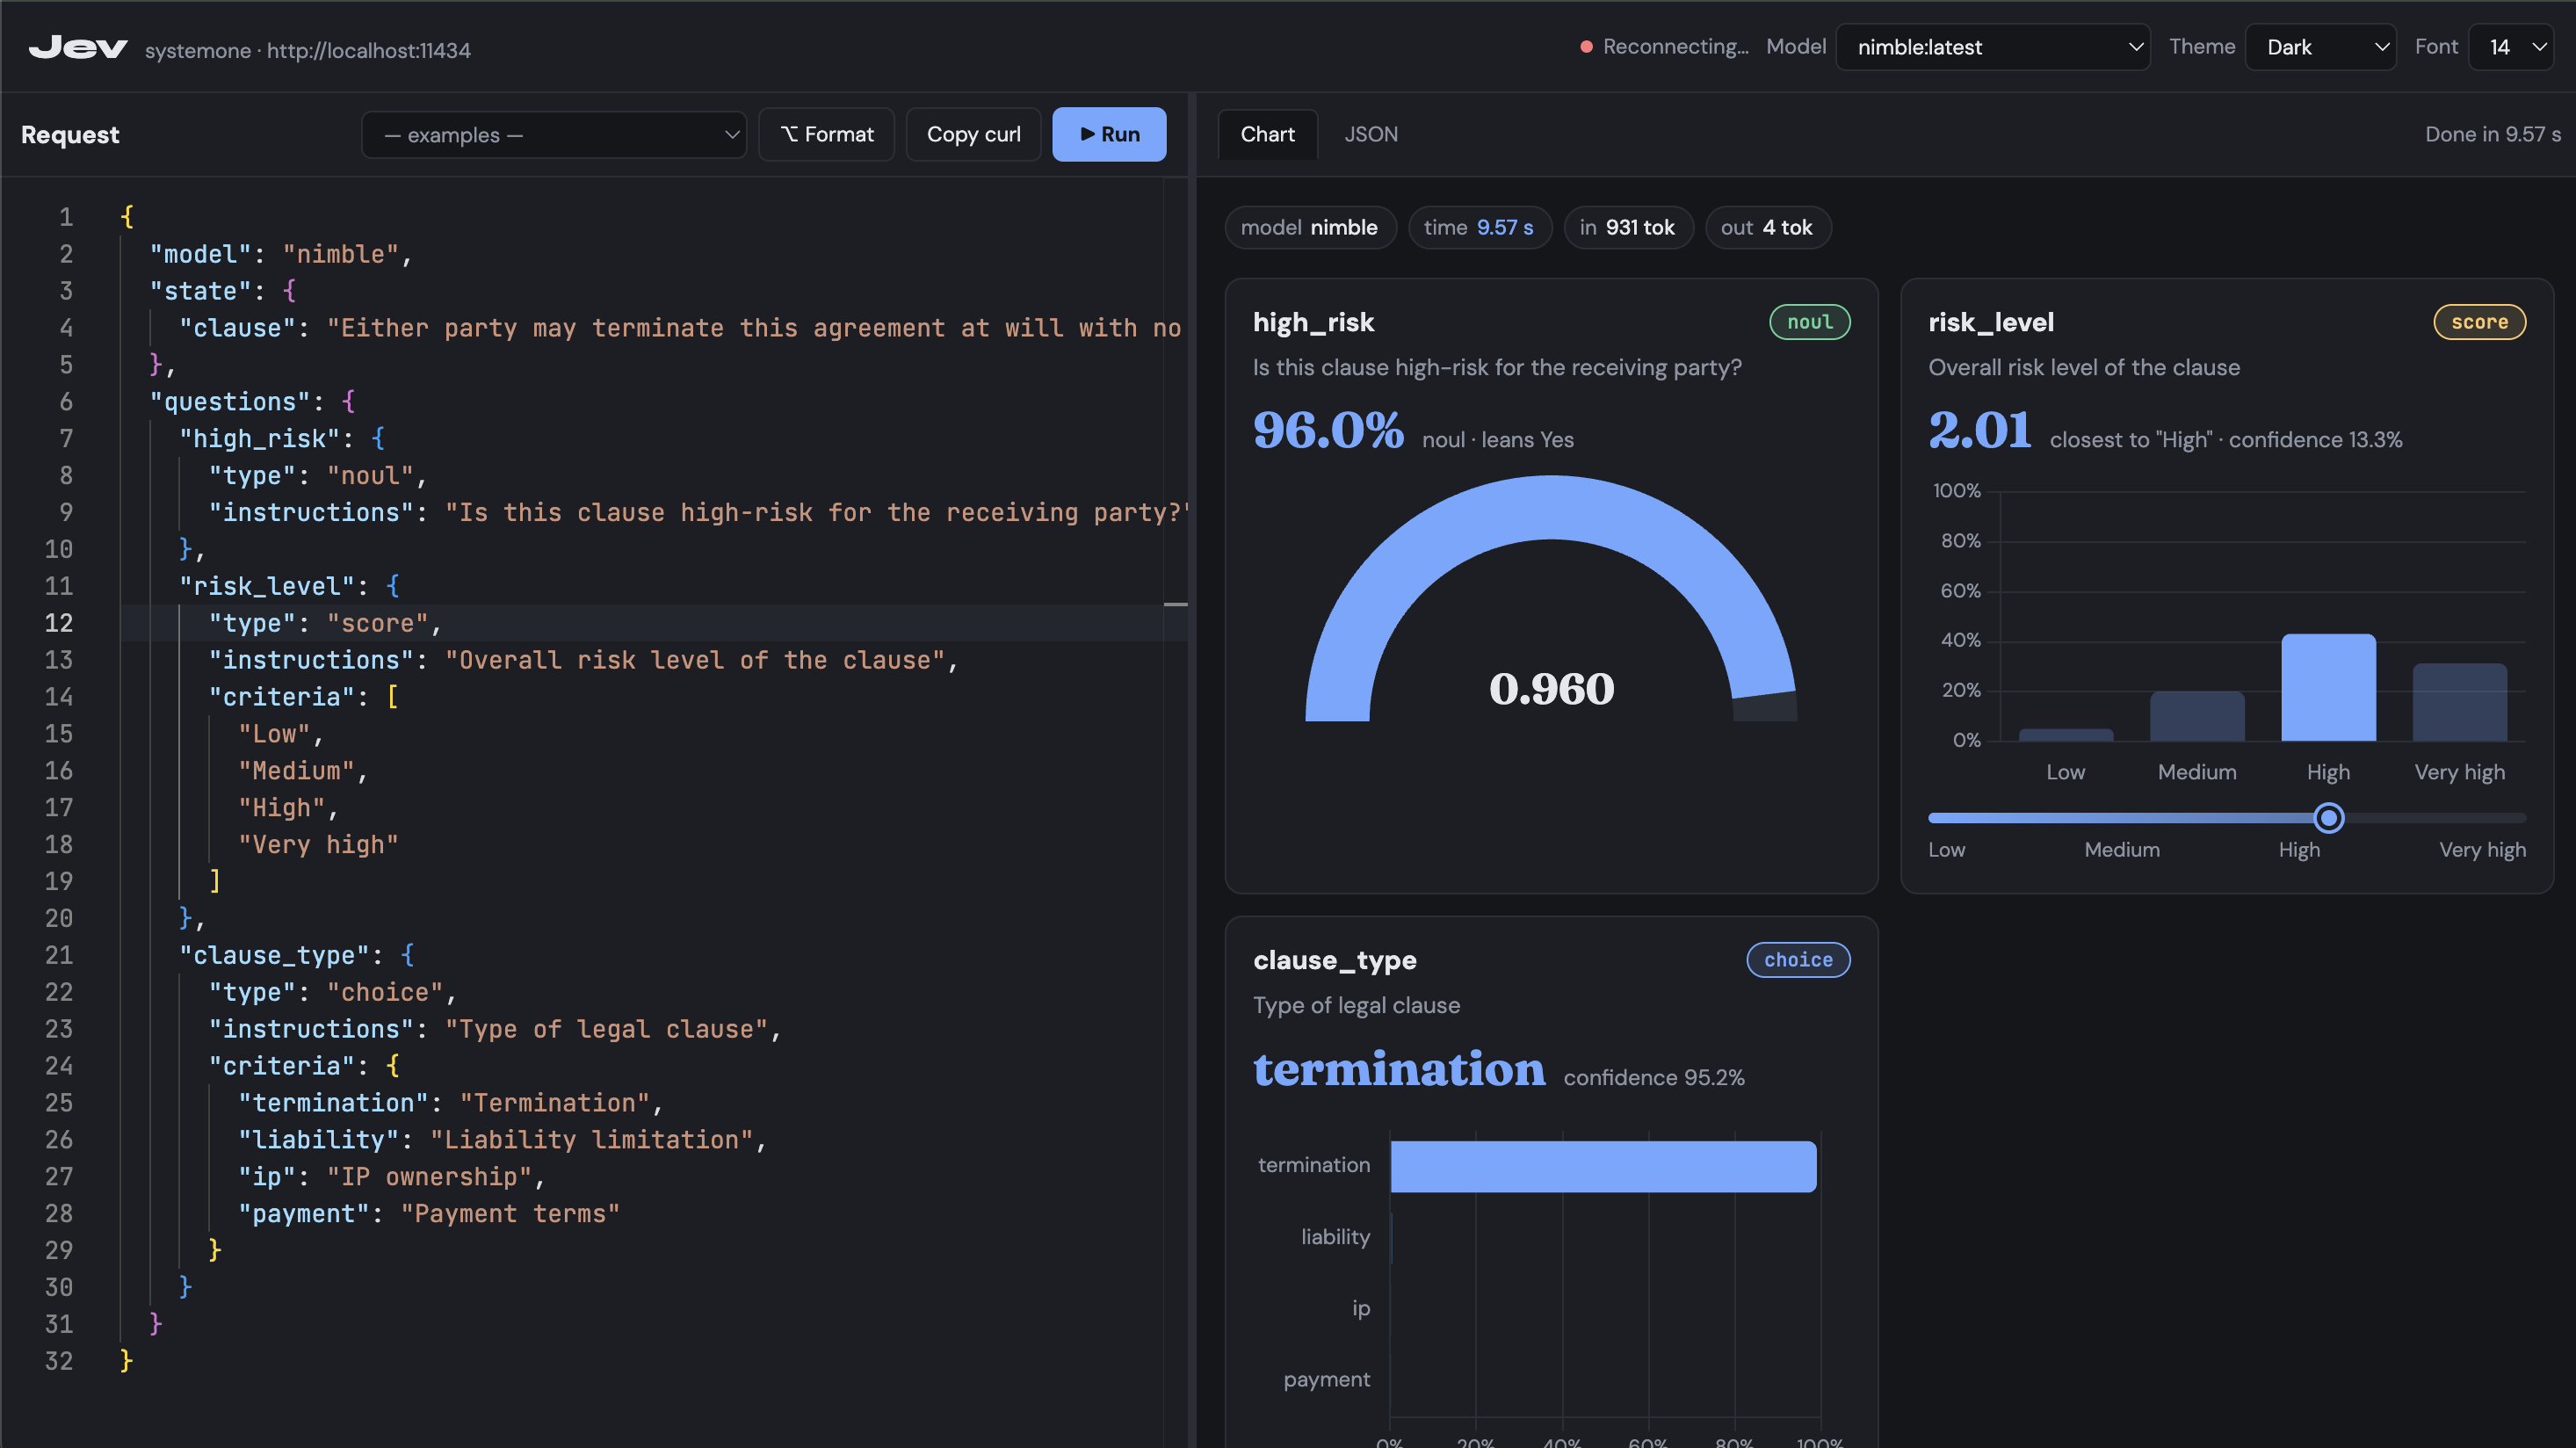
Task: Click the out 4 tok chip
Action: 1767,227
